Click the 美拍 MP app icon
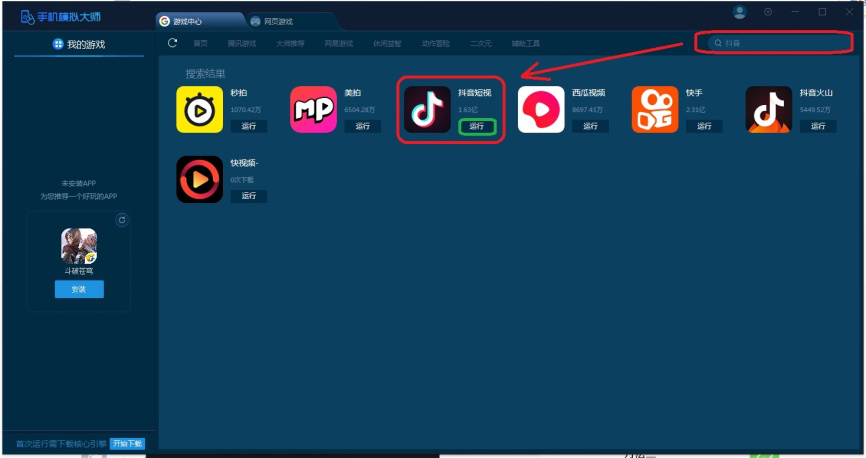Image resolution: width=866 pixels, height=458 pixels. (x=313, y=109)
